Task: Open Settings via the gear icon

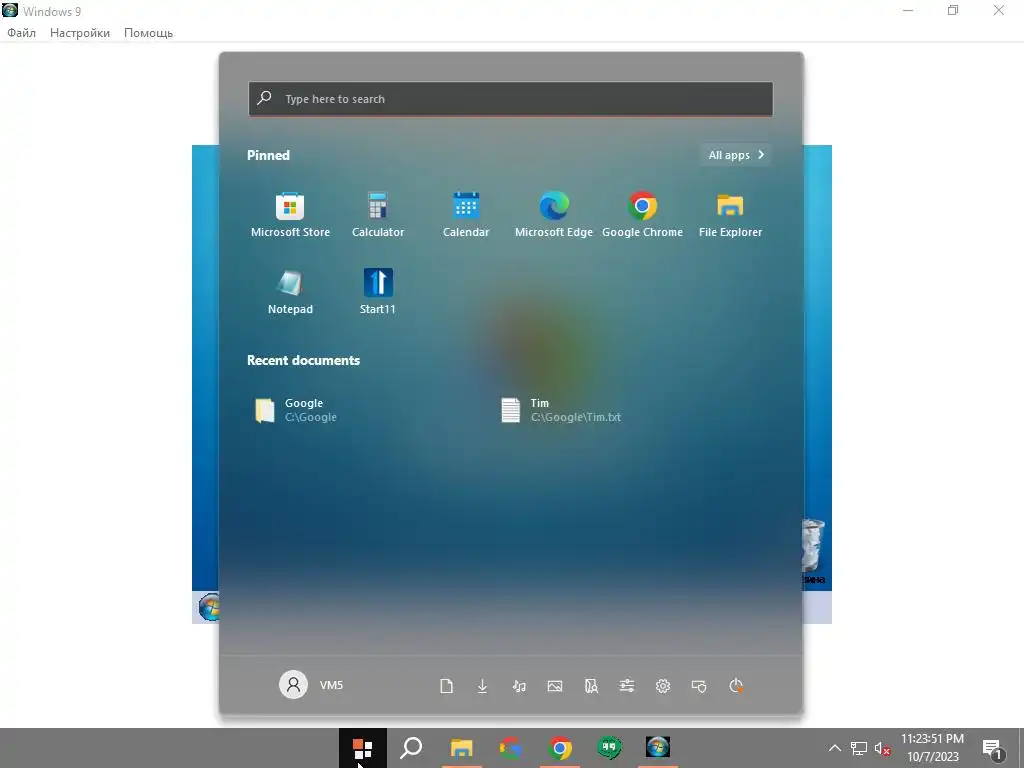Action: 663,686
